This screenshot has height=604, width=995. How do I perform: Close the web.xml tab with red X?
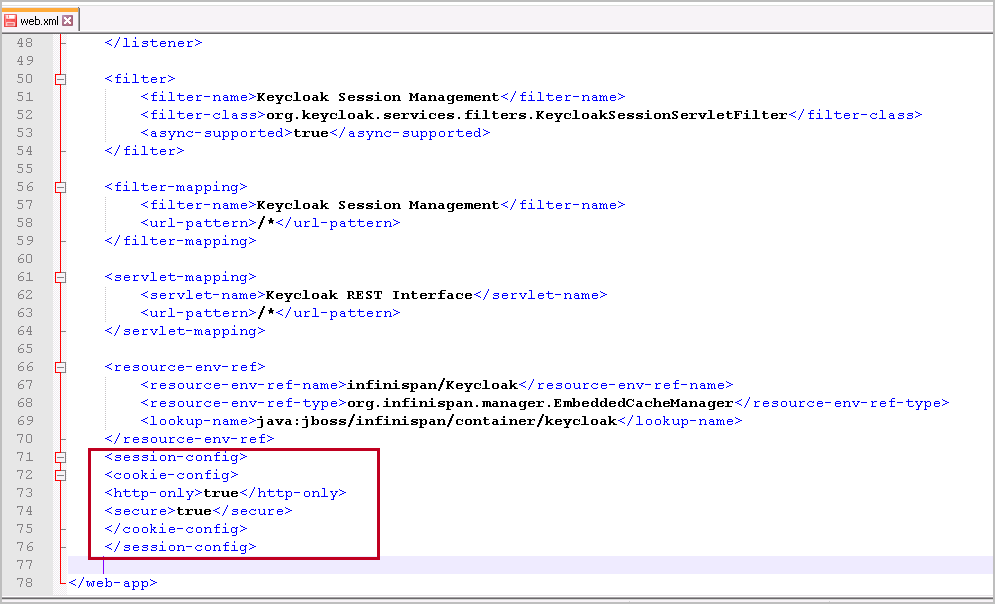[x=67, y=20]
